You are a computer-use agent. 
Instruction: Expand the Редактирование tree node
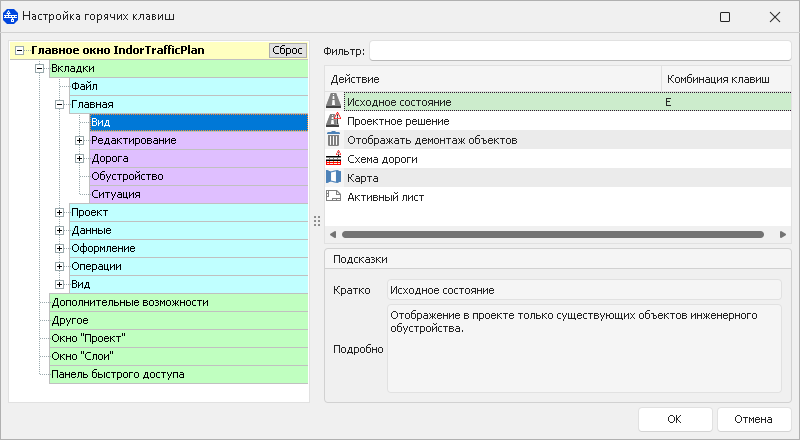79,140
